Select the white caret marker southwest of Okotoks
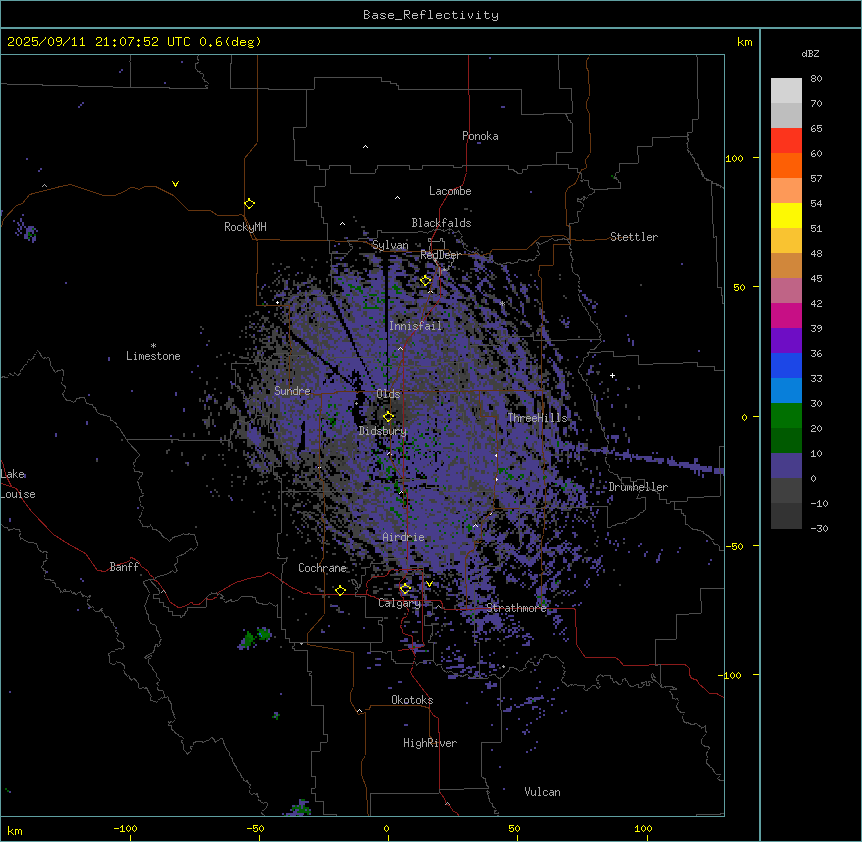Image resolution: width=862 pixels, height=842 pixels. [360, 711]
